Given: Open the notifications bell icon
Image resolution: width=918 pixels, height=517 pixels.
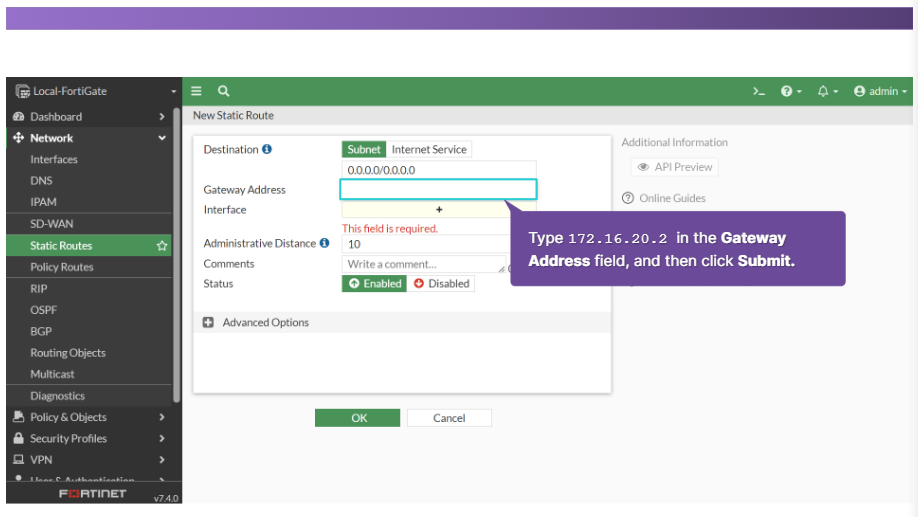Looking at the screenshot, I should point(823,91).
